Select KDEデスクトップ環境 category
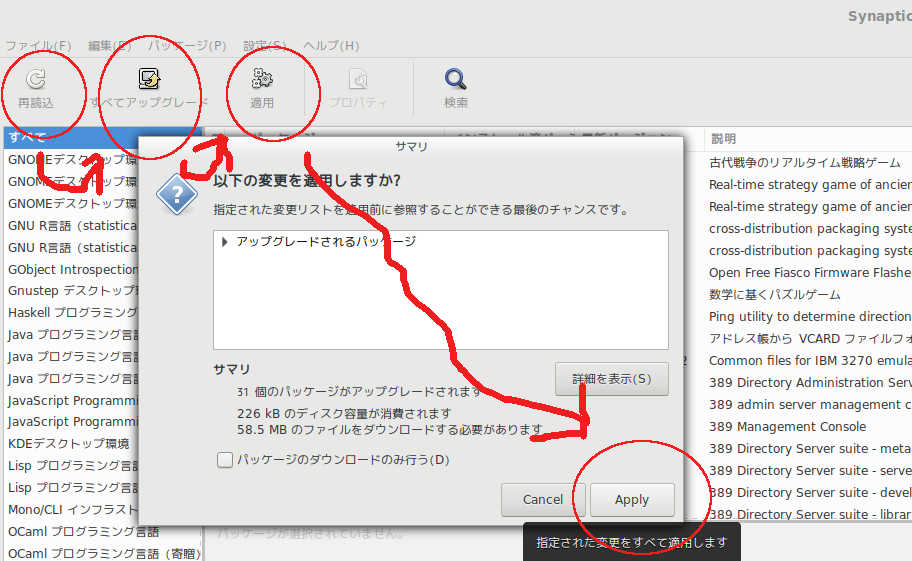This screenshot has width=912, height=561. pos(71,444)
